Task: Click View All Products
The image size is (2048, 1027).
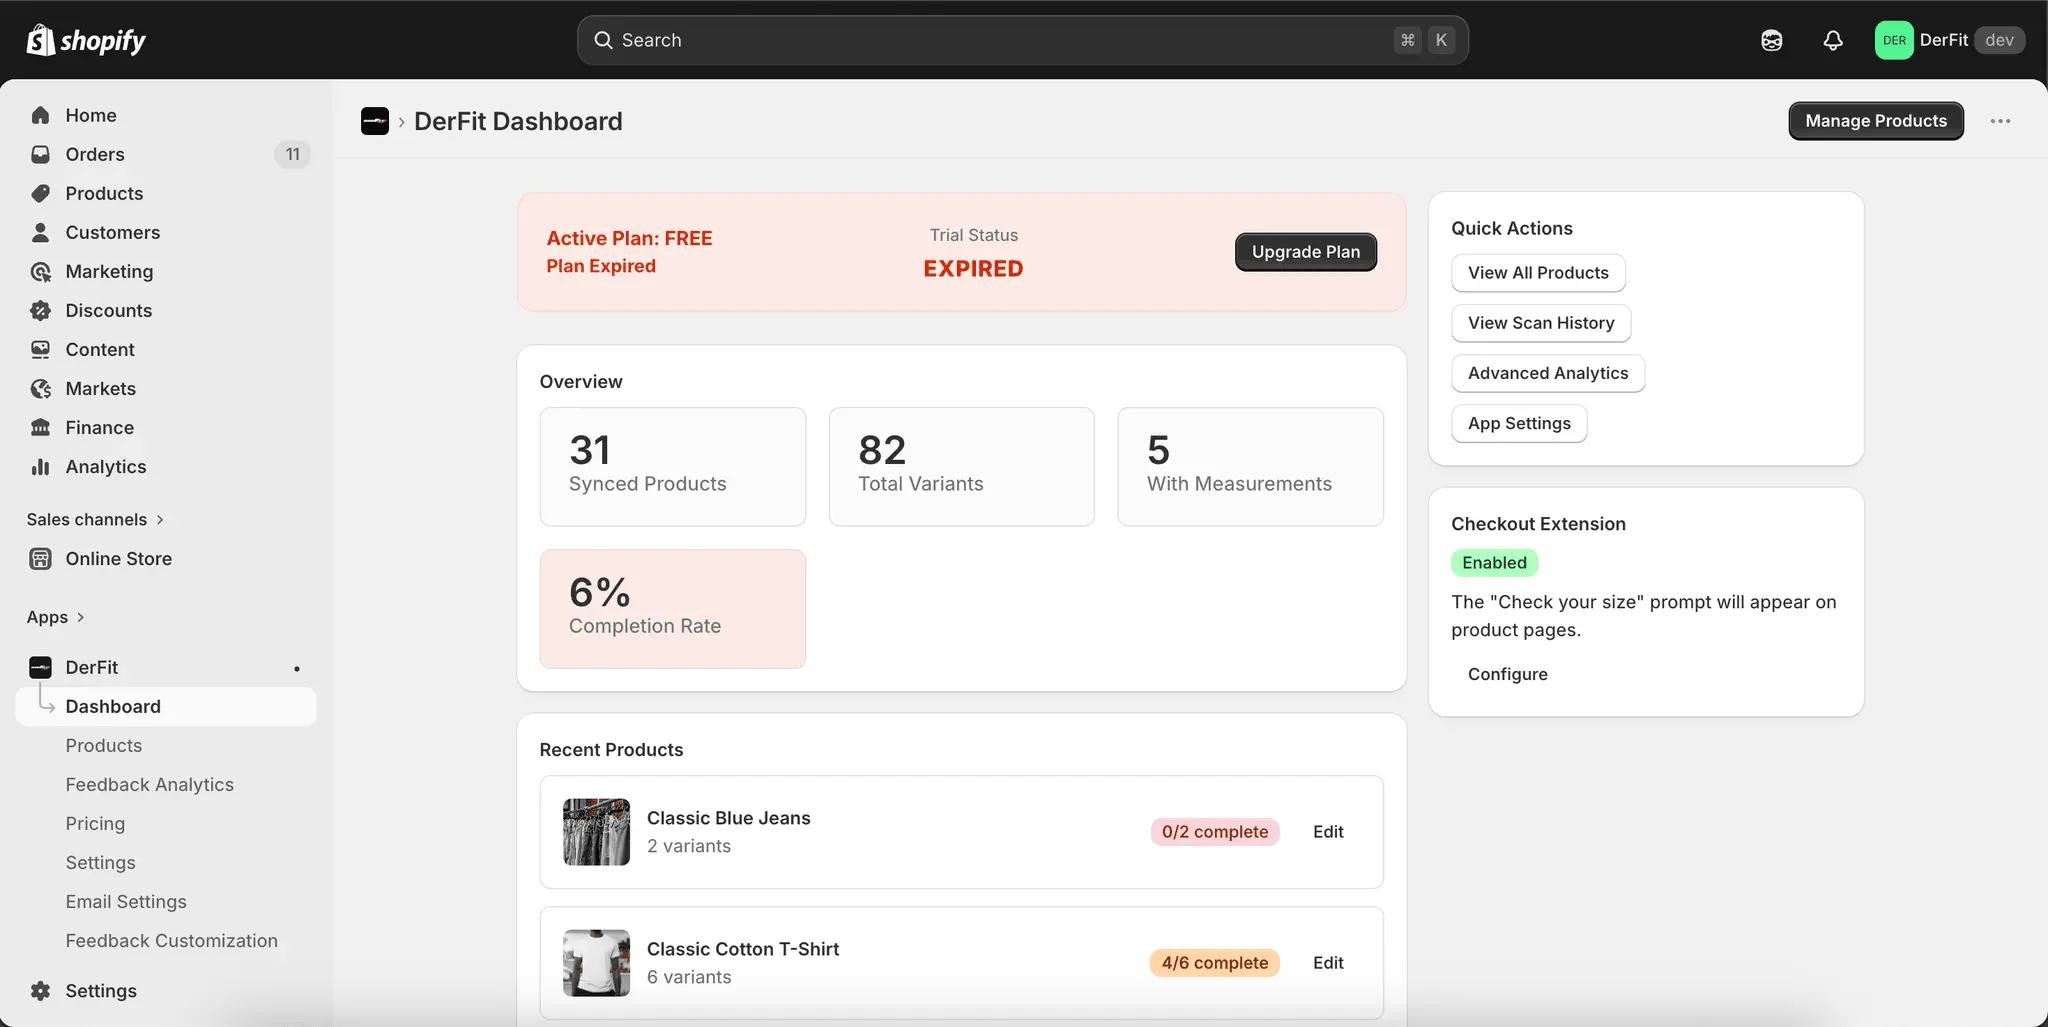Action: [x=1538, y=273]
